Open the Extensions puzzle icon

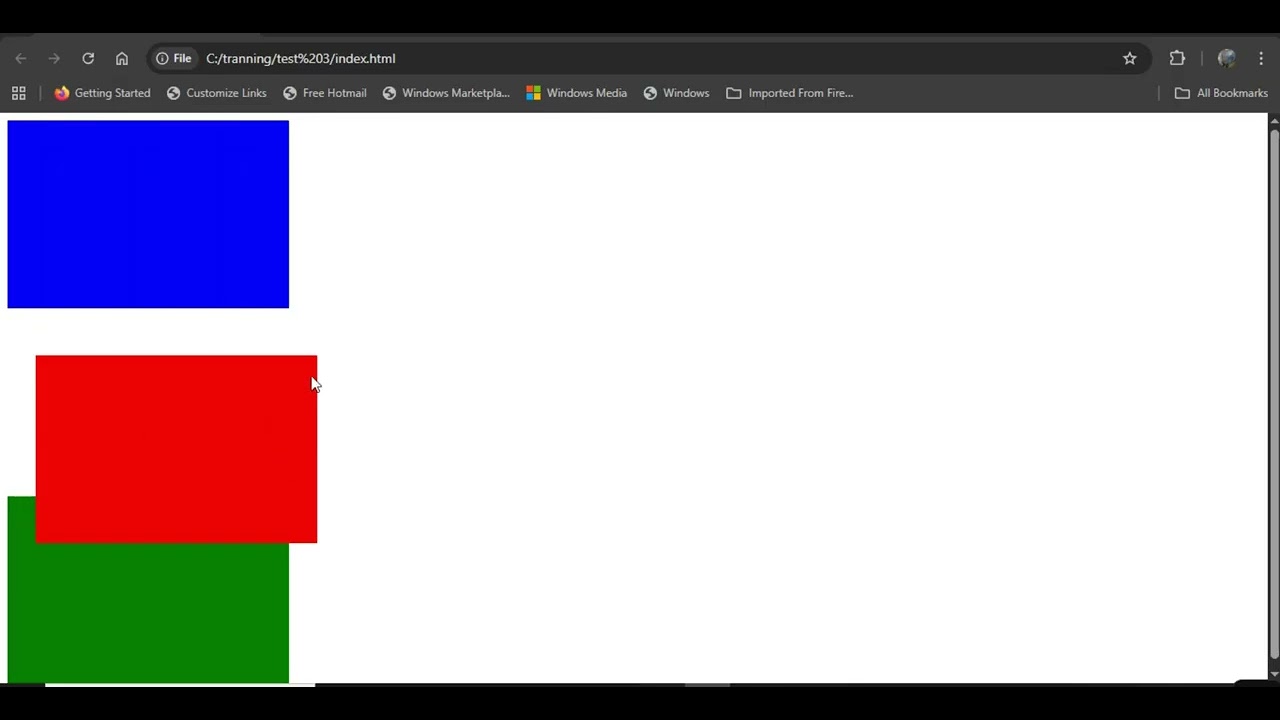pos(1177,58)
